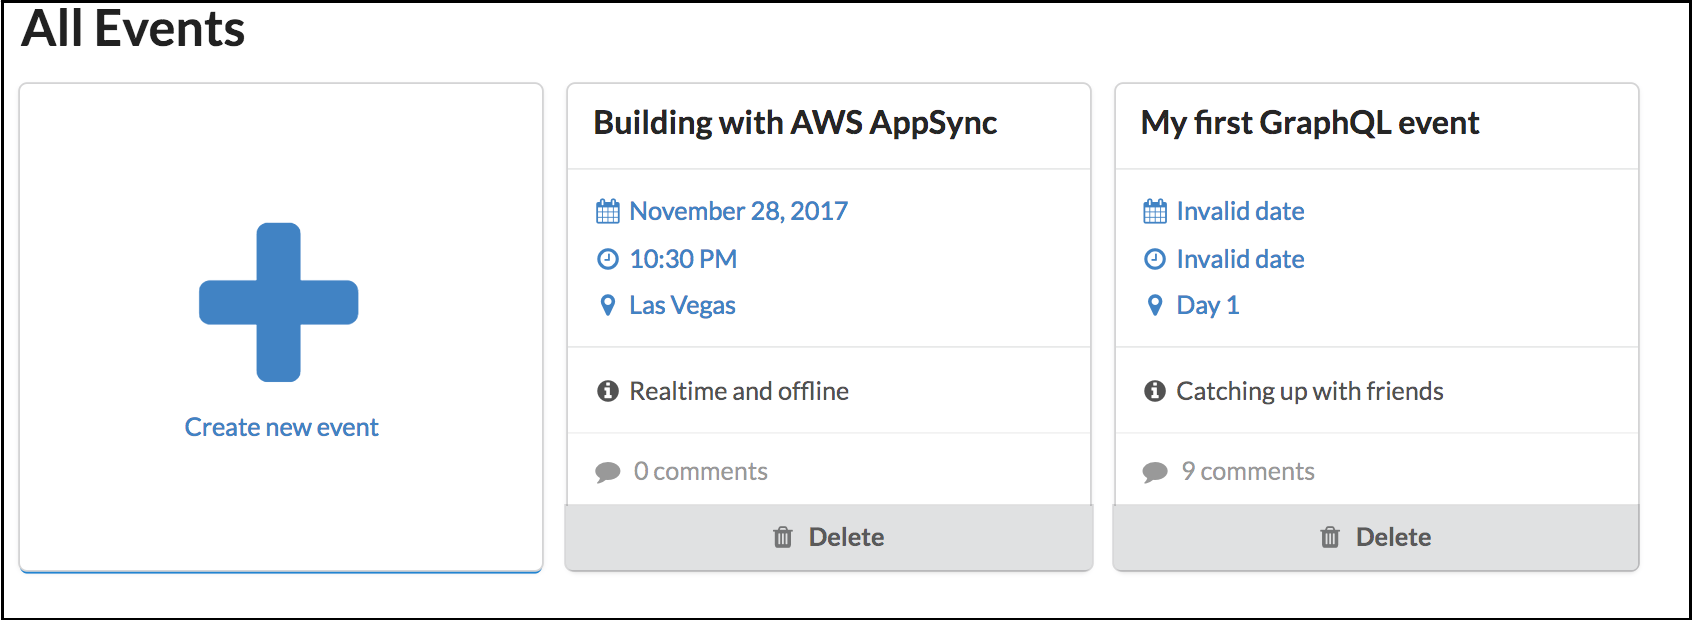Open the My first GraphQL event title
This screenshot has height=620, width=1692.
click(x=1310, y=123)
